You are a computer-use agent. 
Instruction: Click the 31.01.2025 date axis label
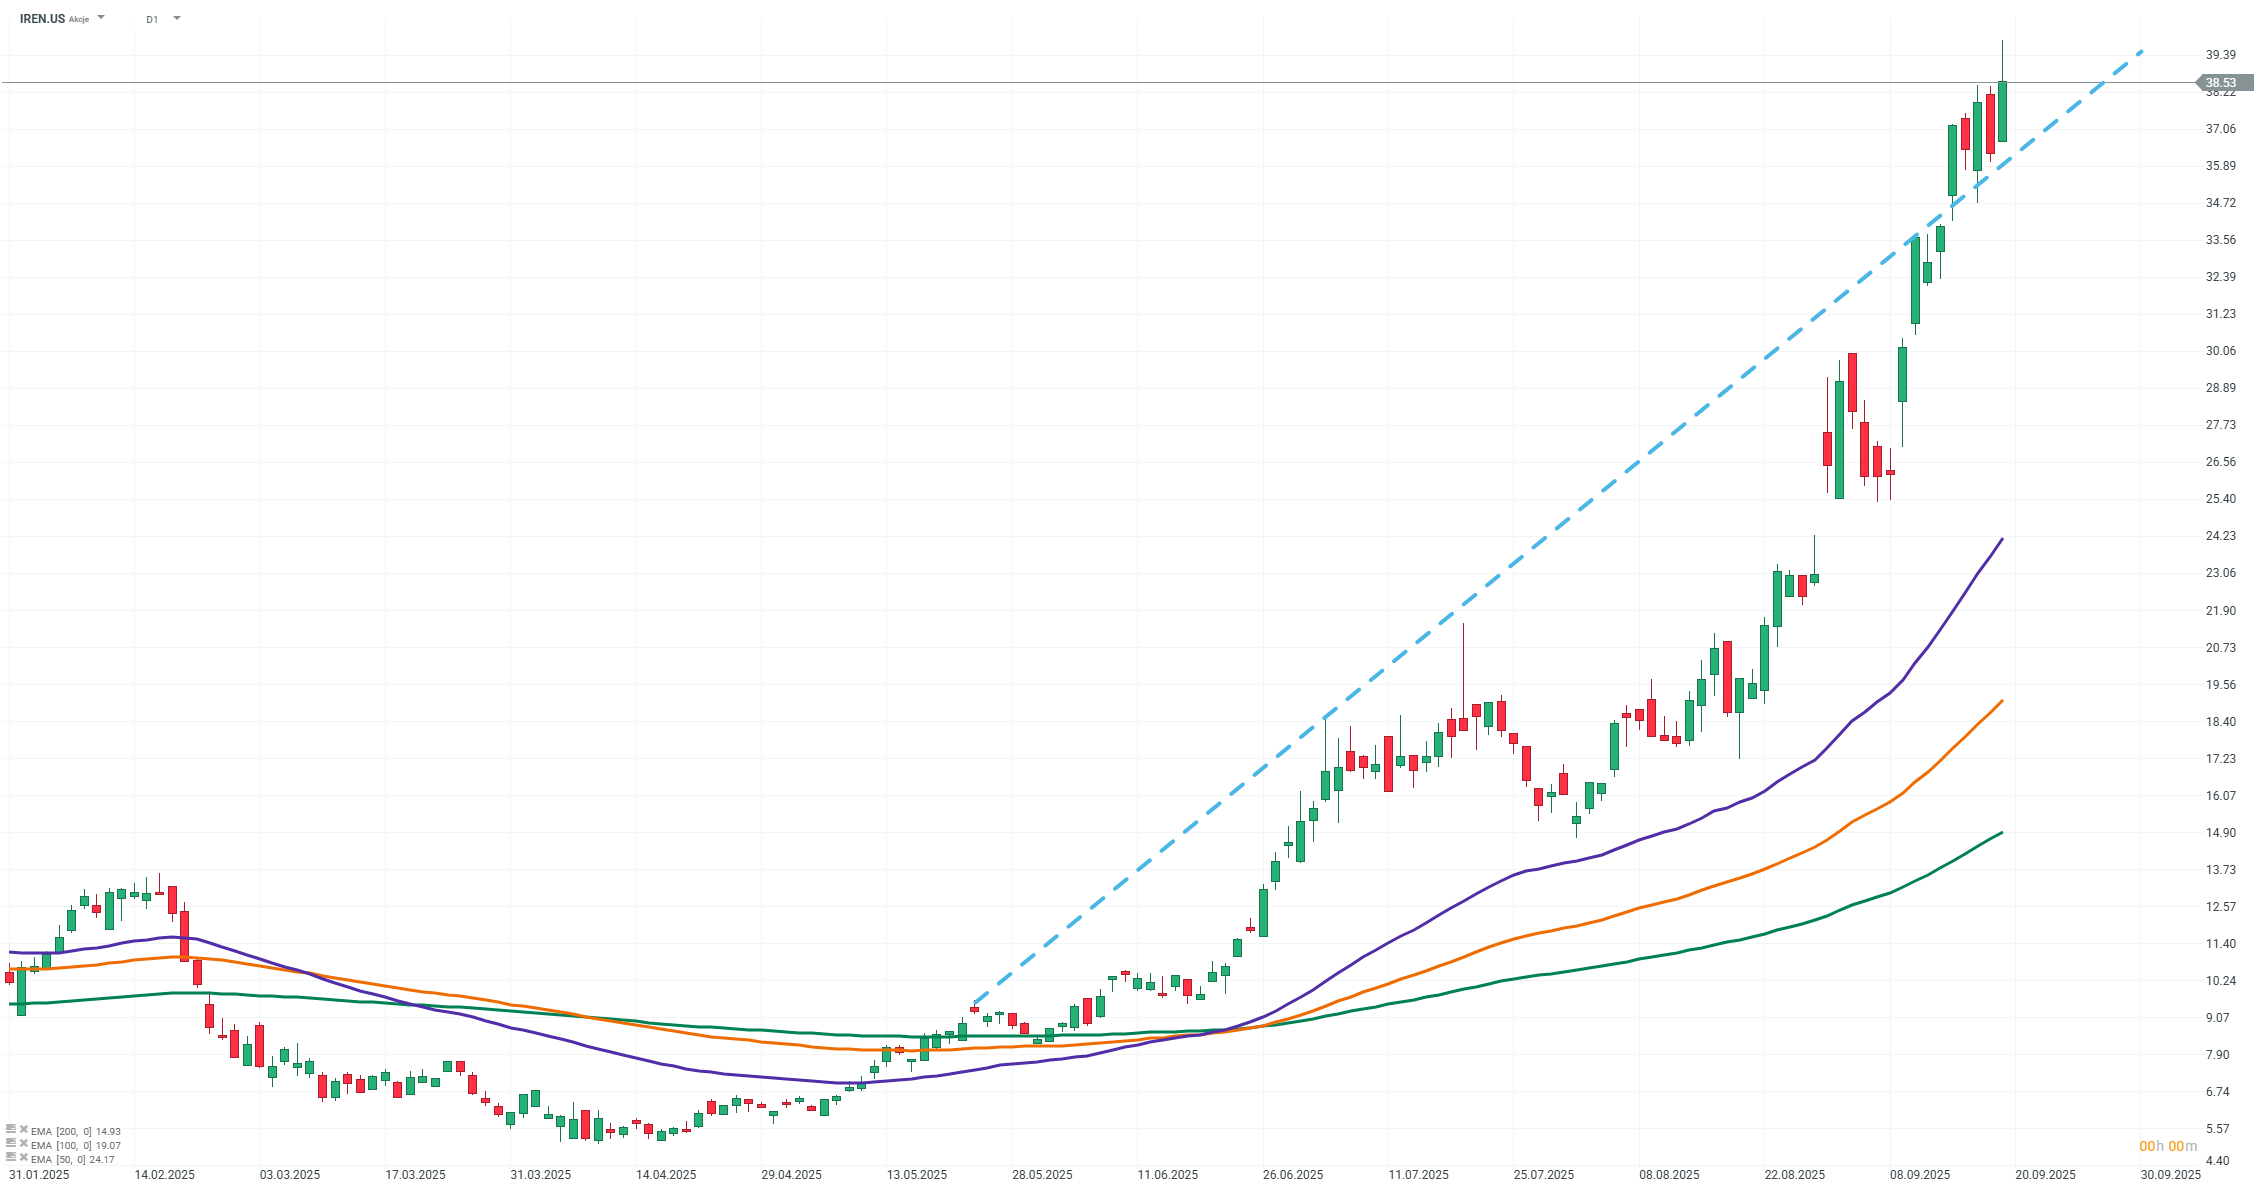coord(39,1175)
